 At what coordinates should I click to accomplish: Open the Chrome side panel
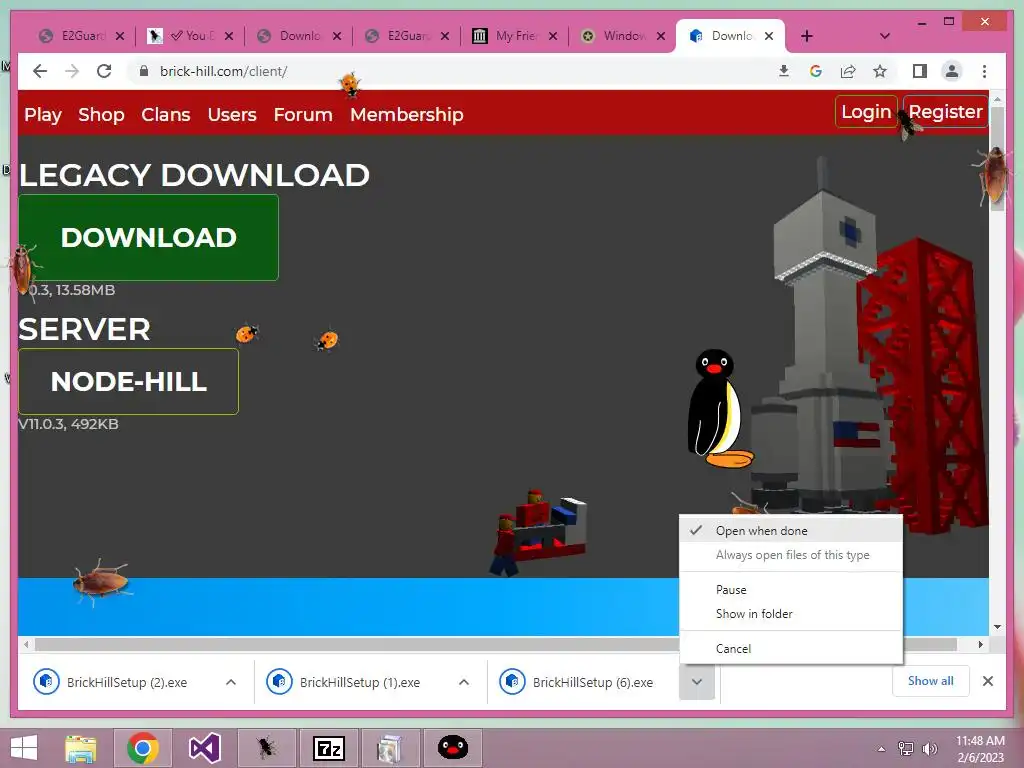(x=920, y=71)
